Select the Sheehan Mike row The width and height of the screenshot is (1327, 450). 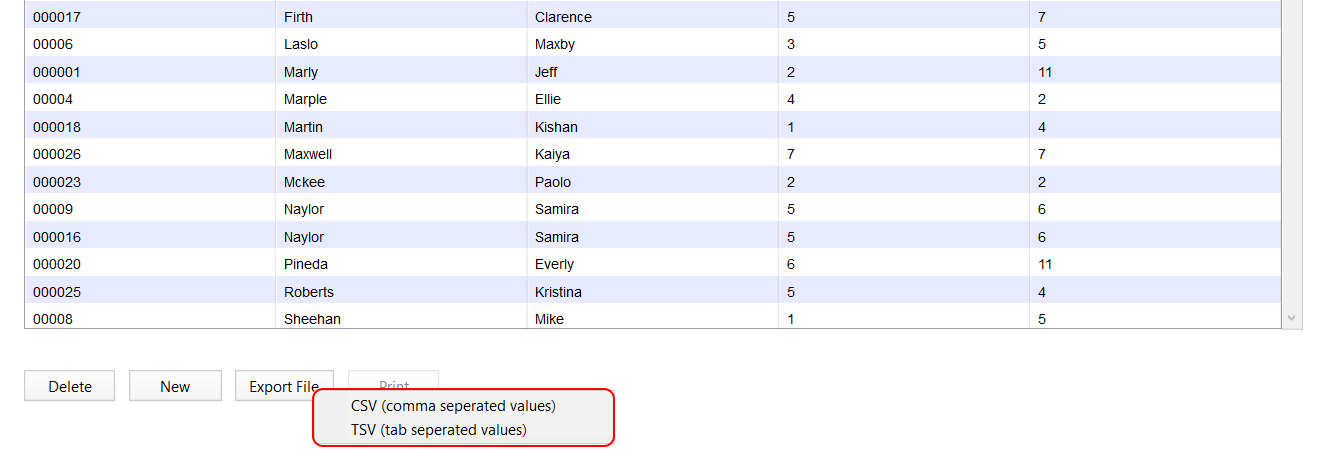tap(653, 317)
